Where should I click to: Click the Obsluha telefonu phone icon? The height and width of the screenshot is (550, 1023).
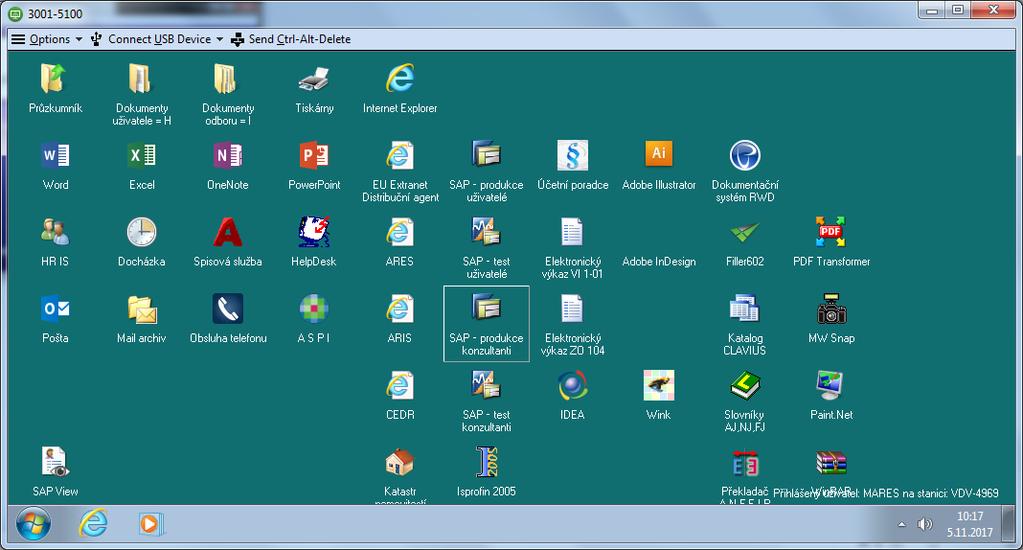click(x=227, y=309)
